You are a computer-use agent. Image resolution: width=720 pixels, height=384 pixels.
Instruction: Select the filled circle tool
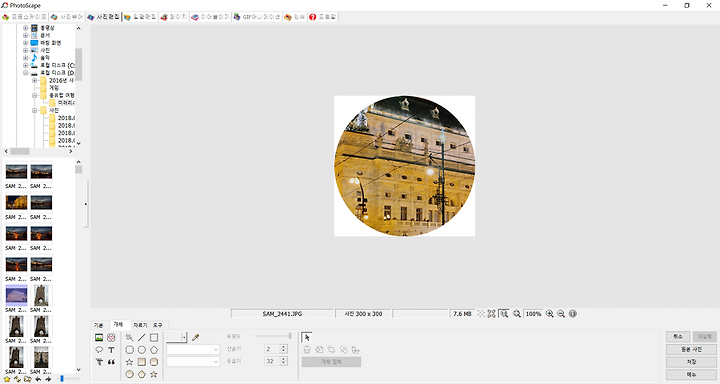tap(129, 374)
